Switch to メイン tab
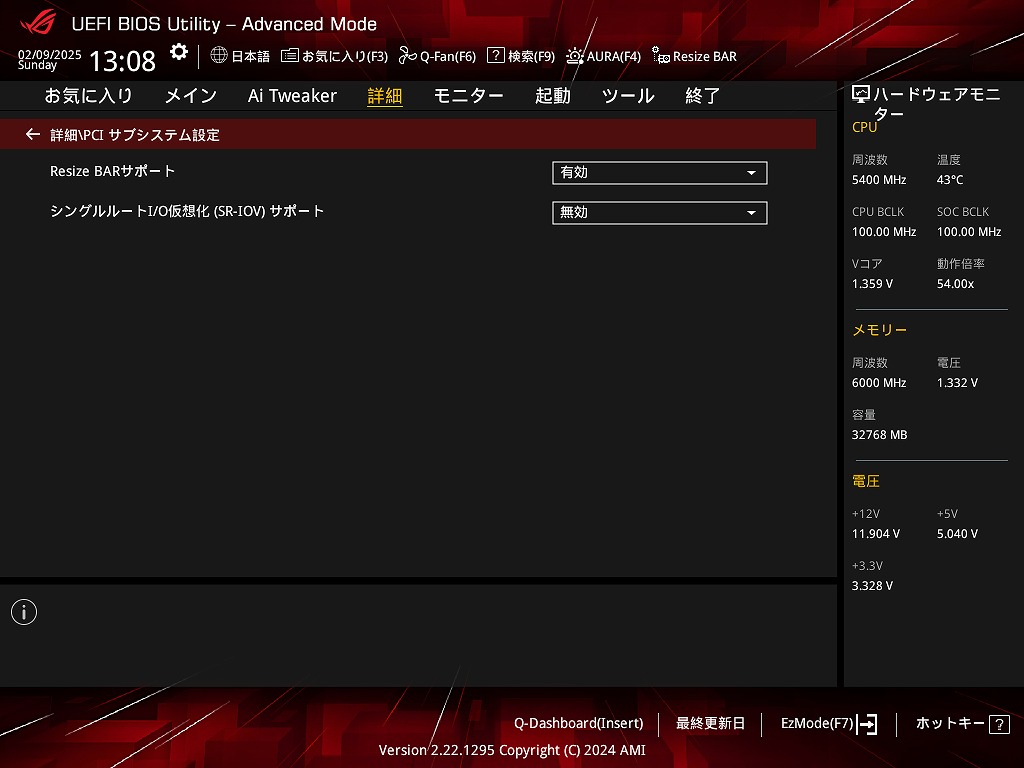 191,96
